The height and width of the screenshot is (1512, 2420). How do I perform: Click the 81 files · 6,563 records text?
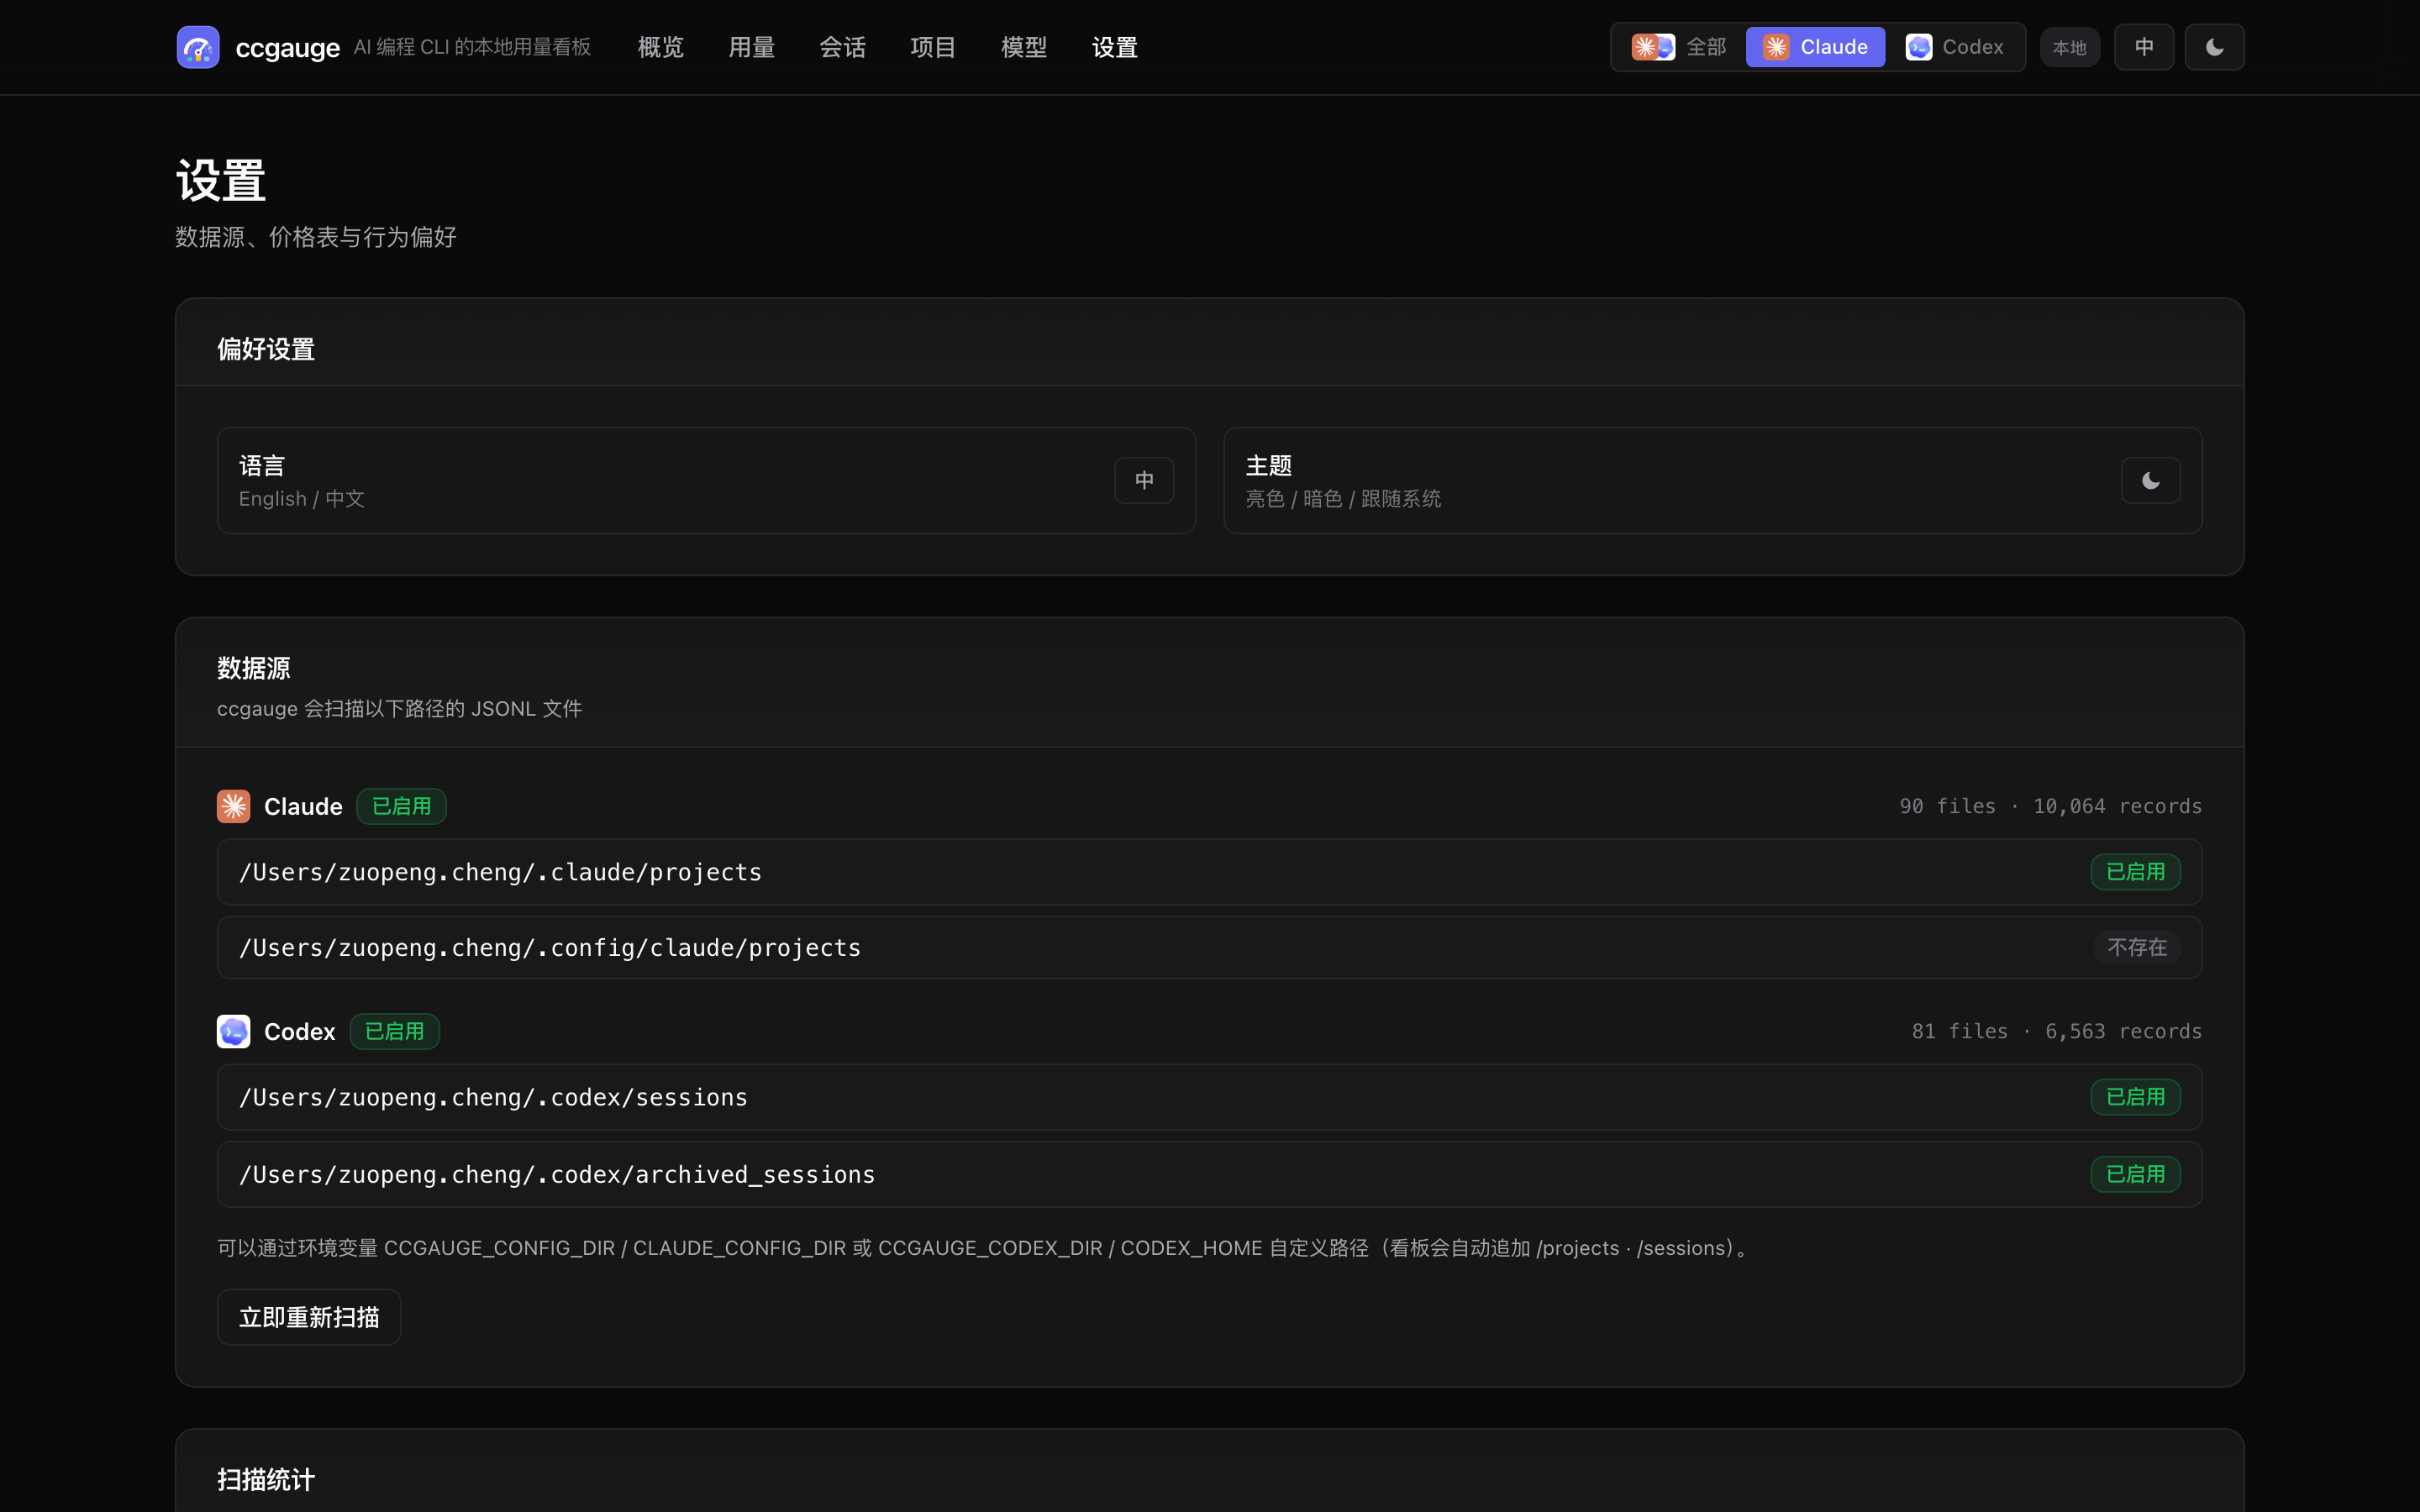[2056, 1031]
